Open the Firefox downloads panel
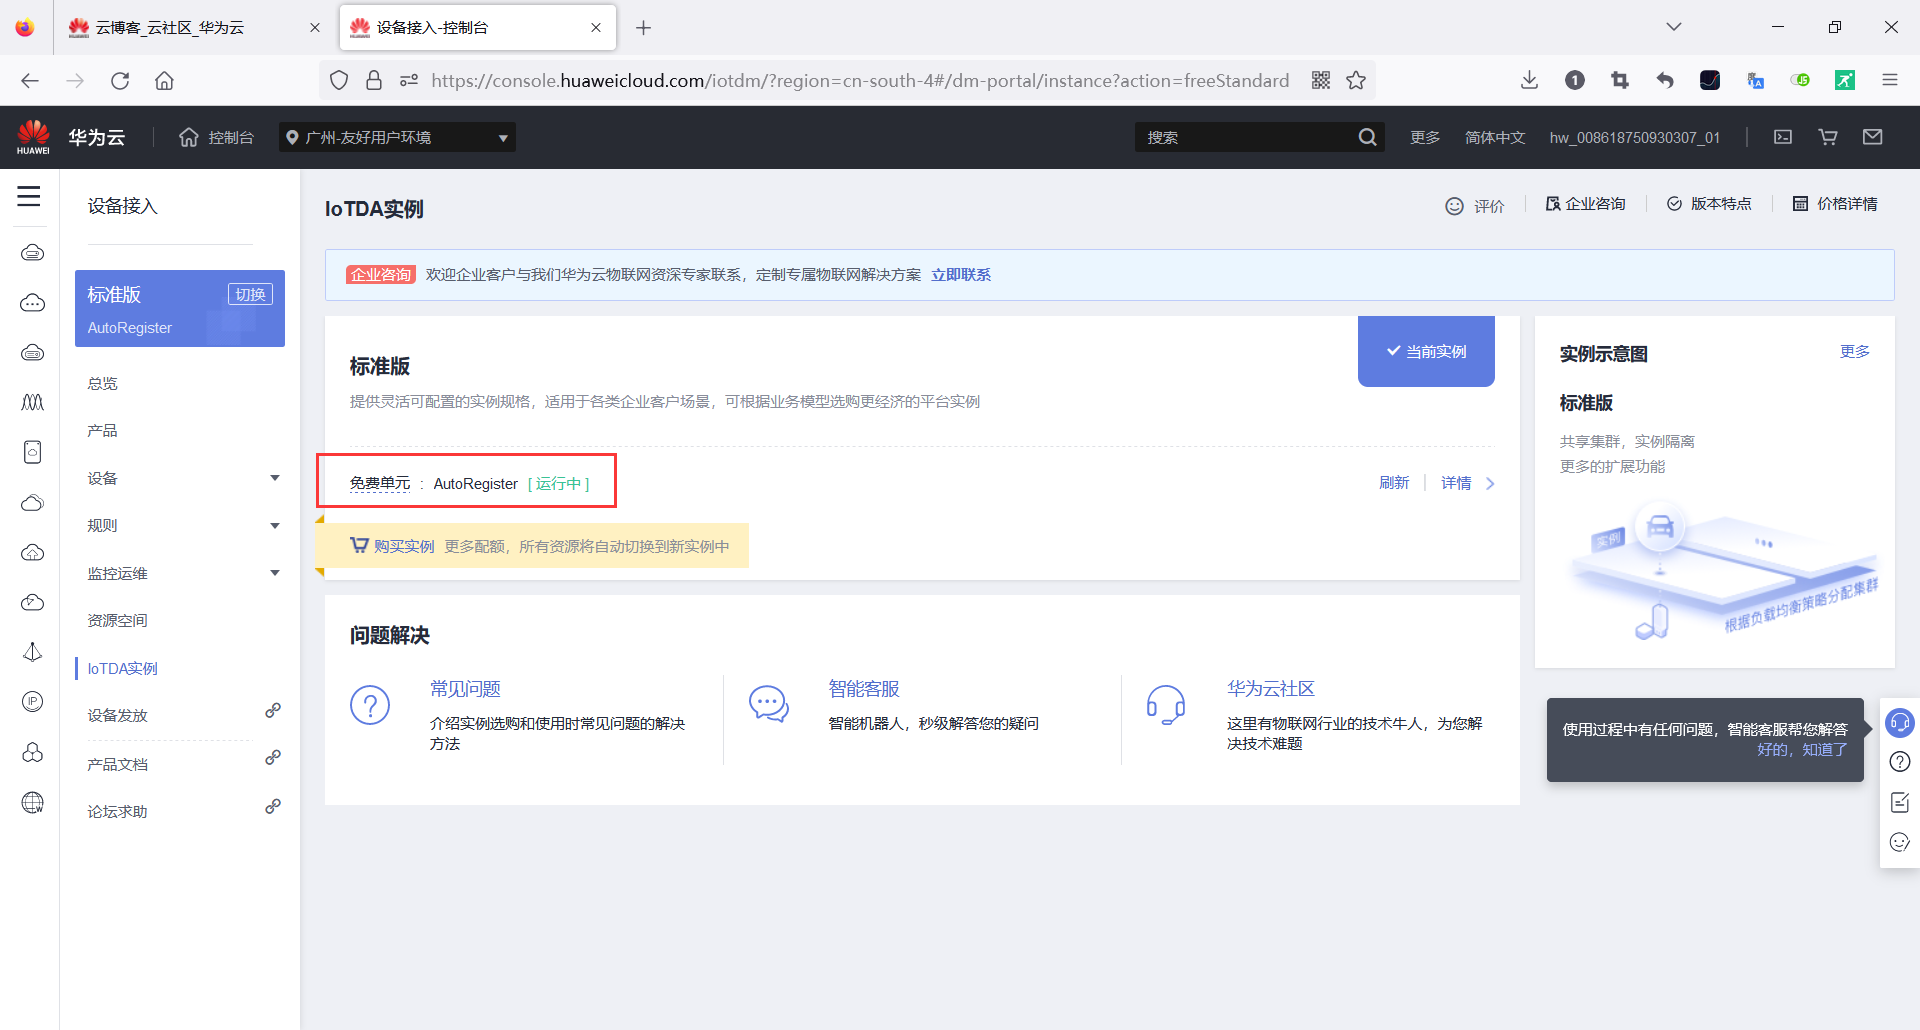This screenshot has height=1030, width=1920. click(1529, 81)
